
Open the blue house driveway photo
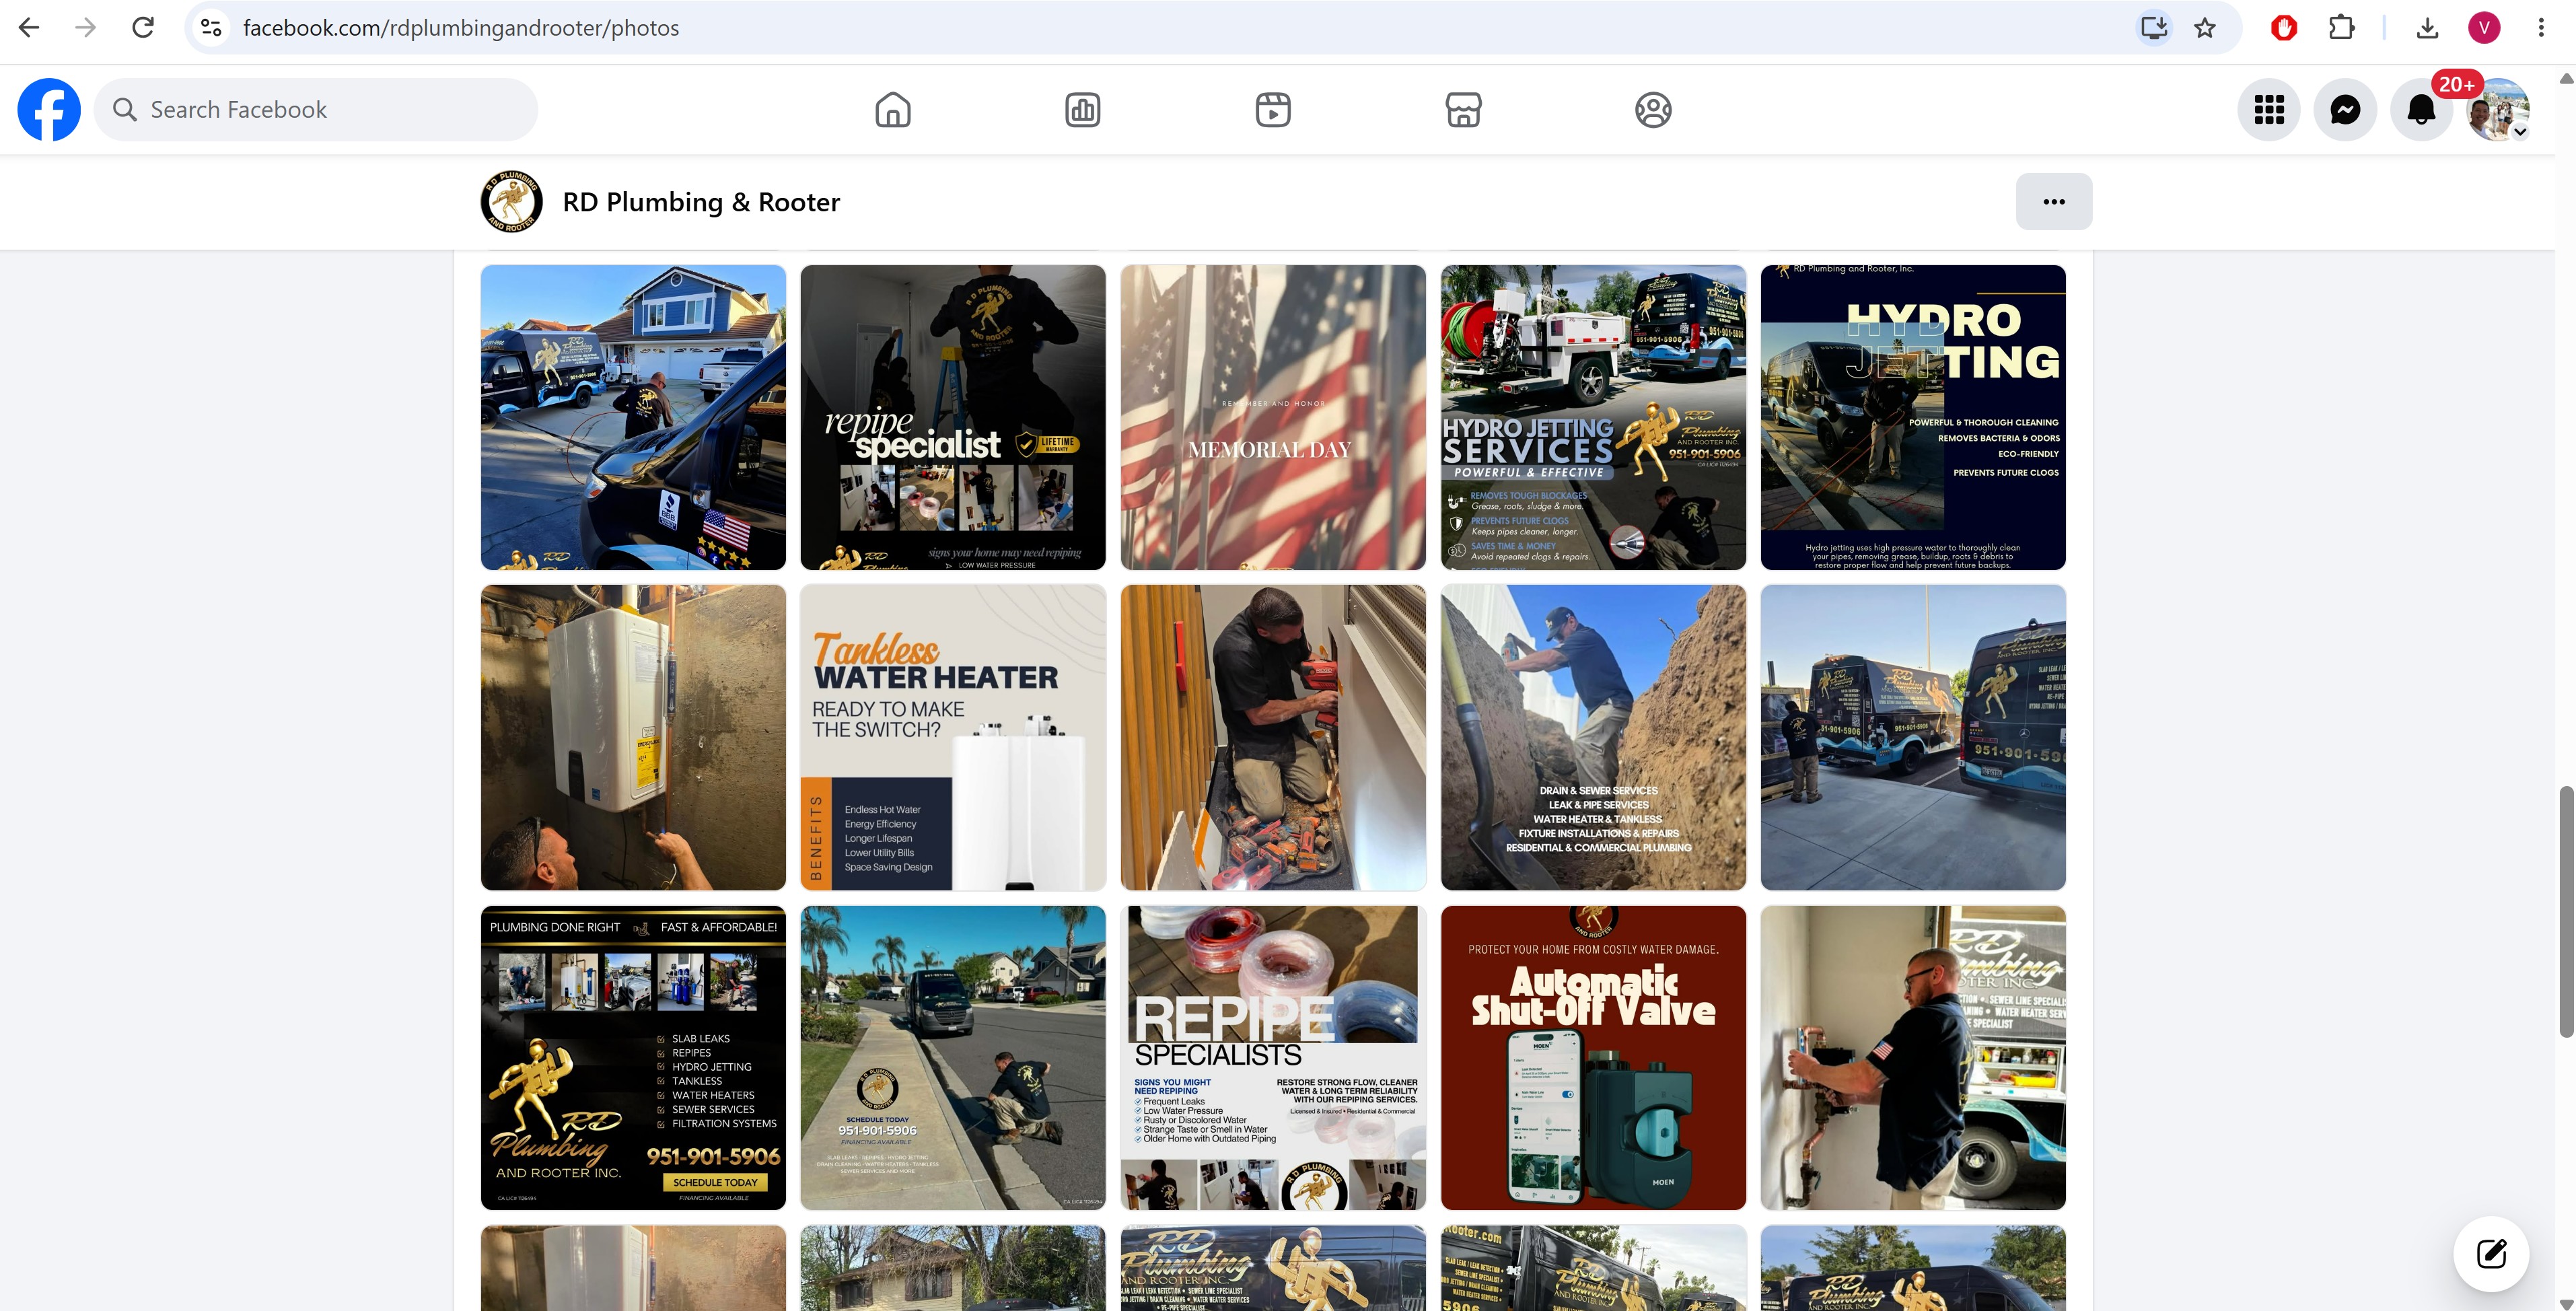pos(633,418)
